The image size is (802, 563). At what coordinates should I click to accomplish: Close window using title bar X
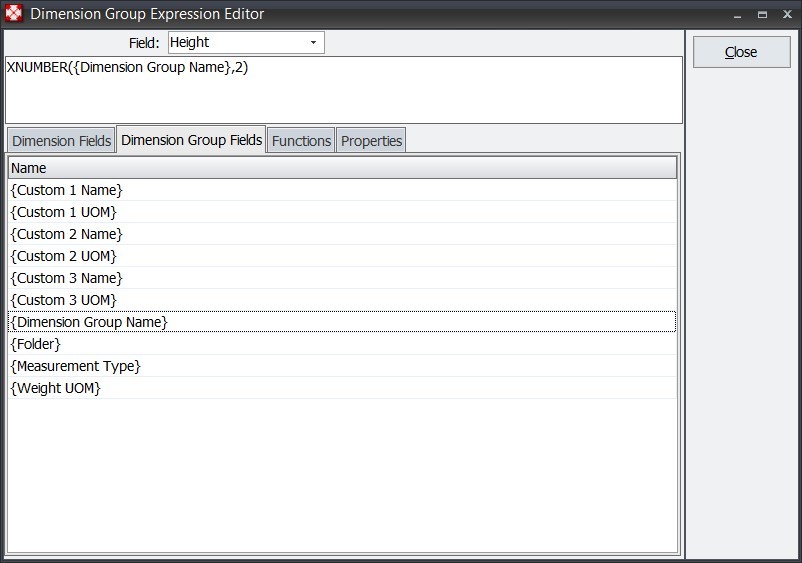[787, 15]
